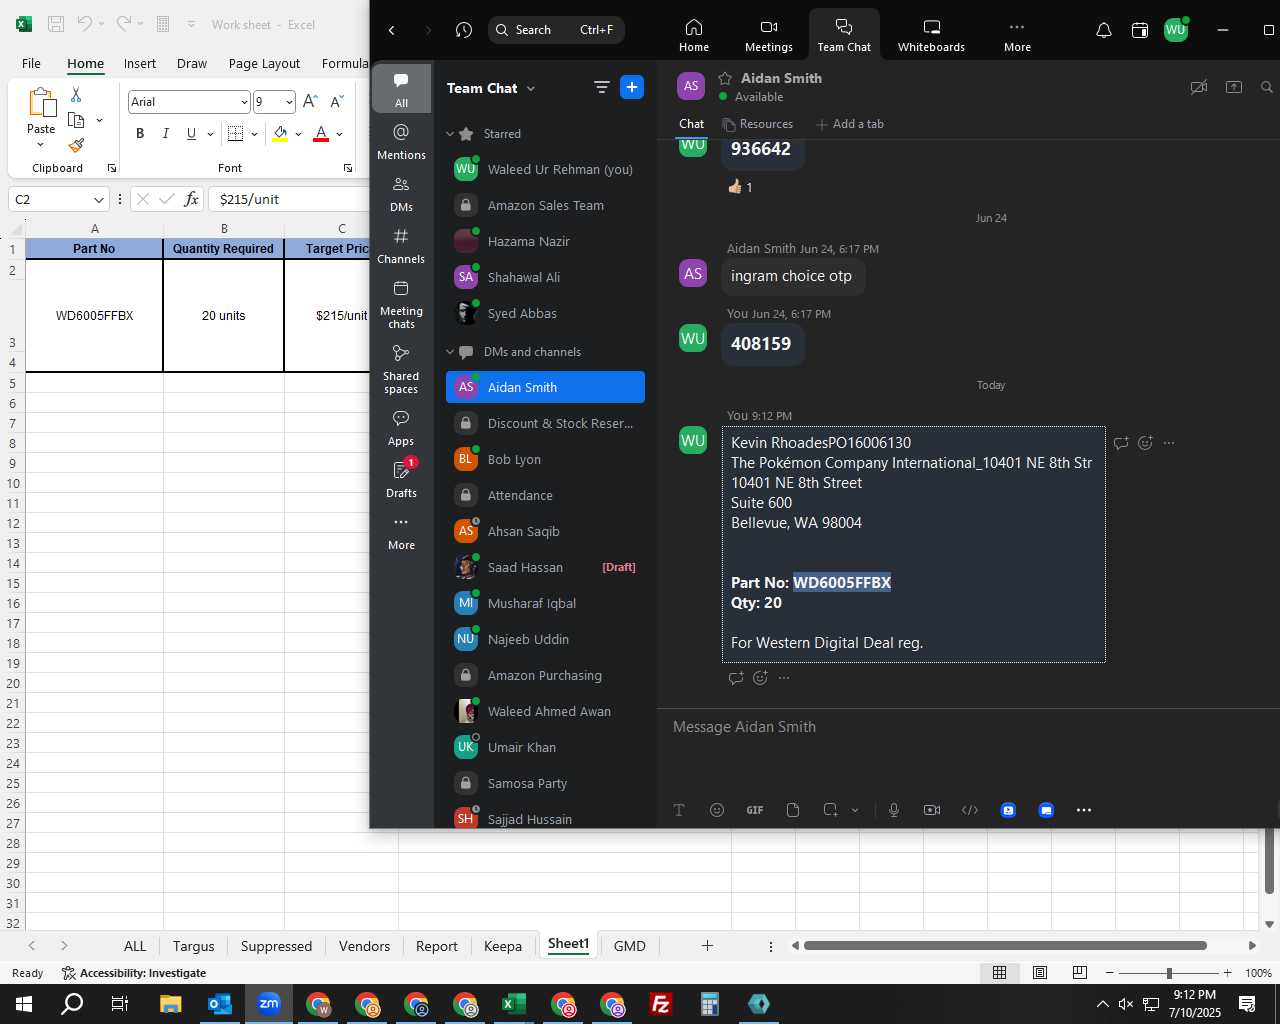Click the Message Aidan Smith input box
This screenshot has height=1024, width=1280.
pyautogui.click(x=966, y=727)
